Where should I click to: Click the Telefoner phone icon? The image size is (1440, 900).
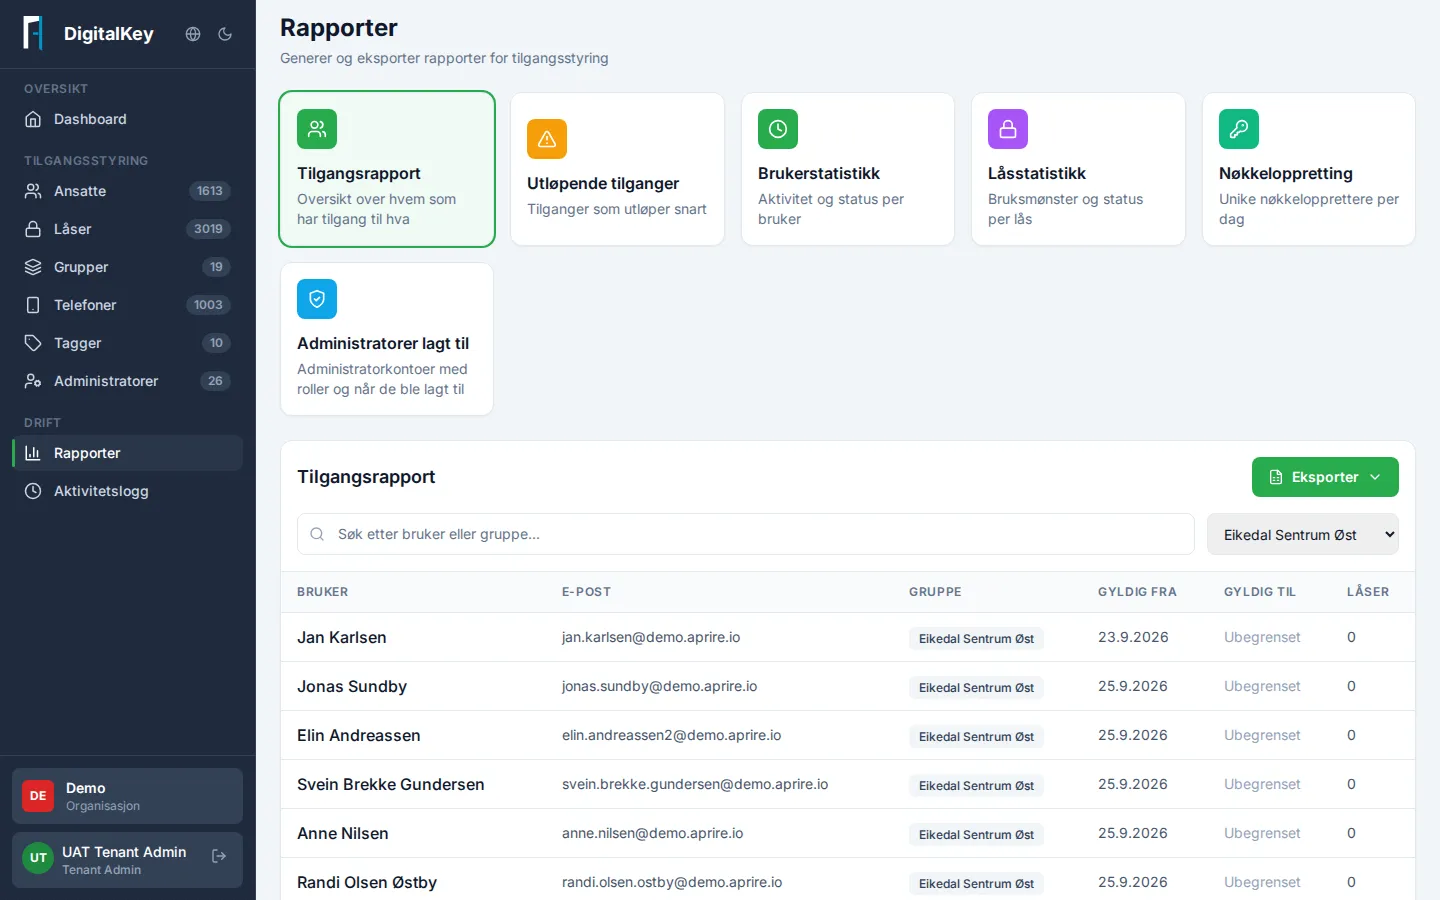pyautogui.click(x=33, y=305)
